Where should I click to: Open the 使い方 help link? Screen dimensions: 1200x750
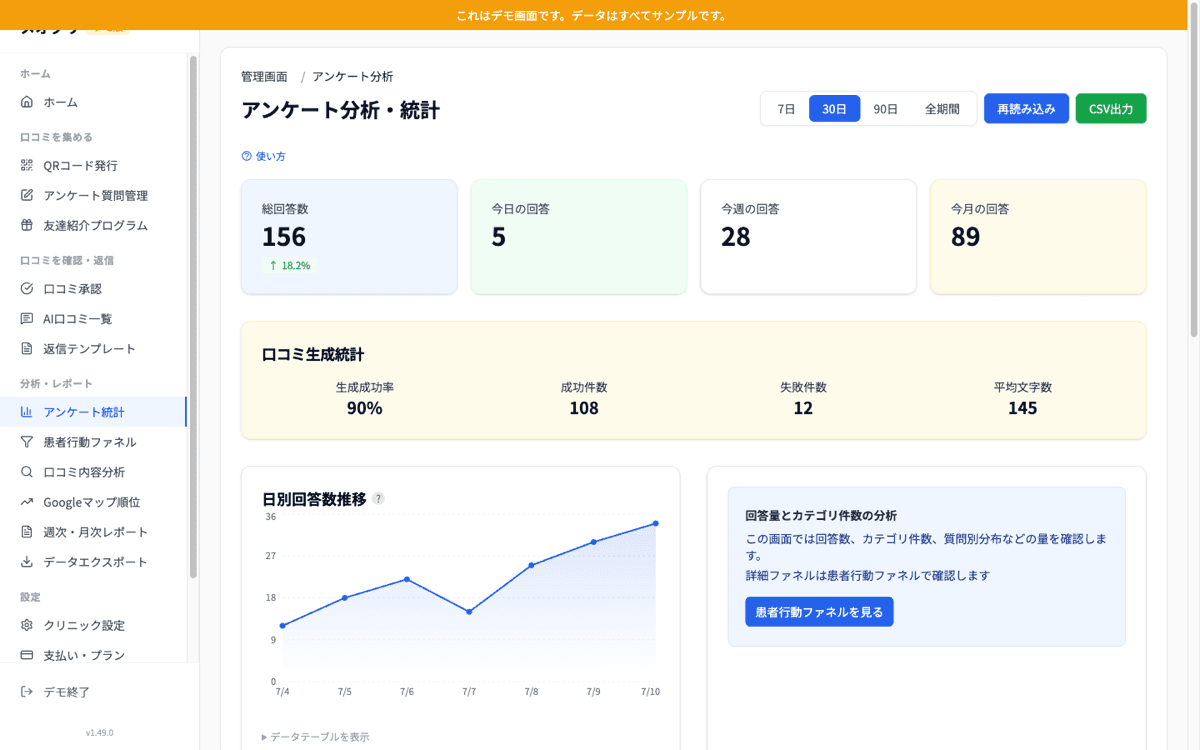263,156
